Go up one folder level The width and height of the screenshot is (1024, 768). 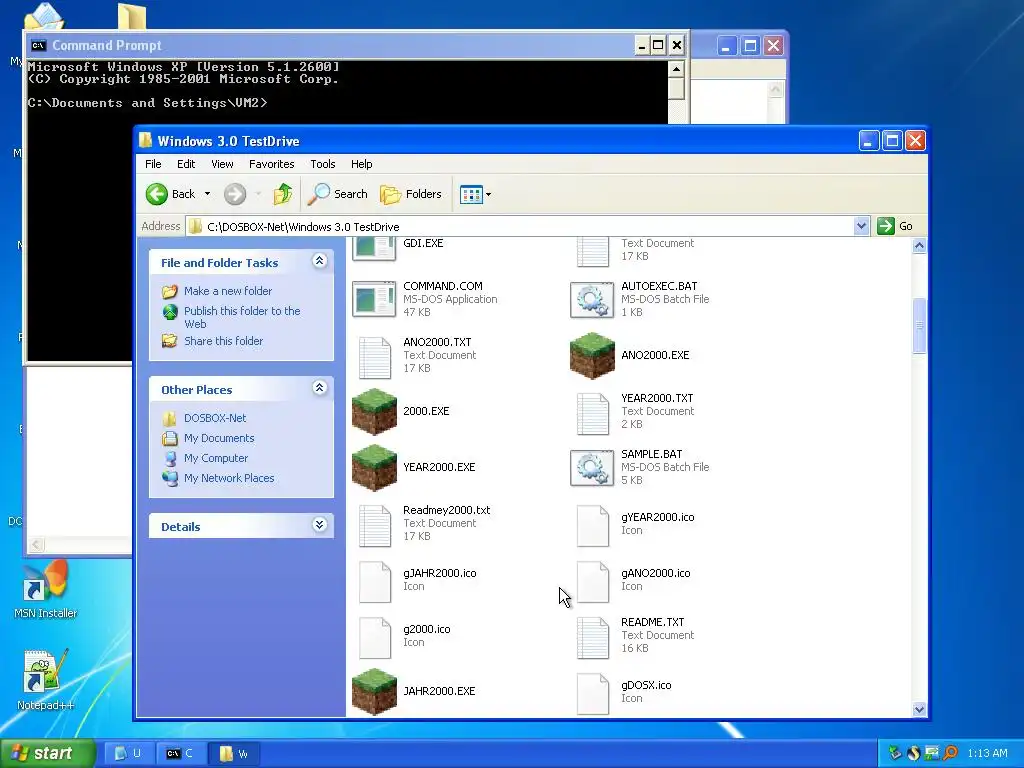pyautogui.click(x=283, y=194)
